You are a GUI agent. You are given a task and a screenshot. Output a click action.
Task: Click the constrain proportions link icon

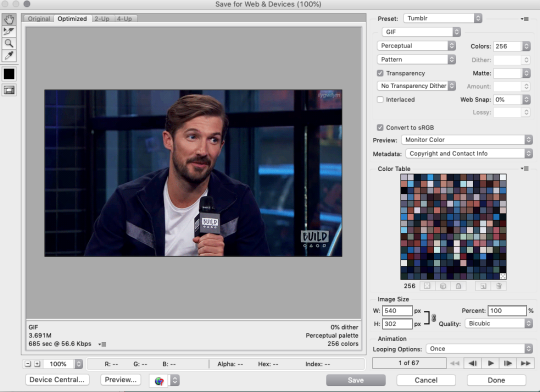point(434,318)
